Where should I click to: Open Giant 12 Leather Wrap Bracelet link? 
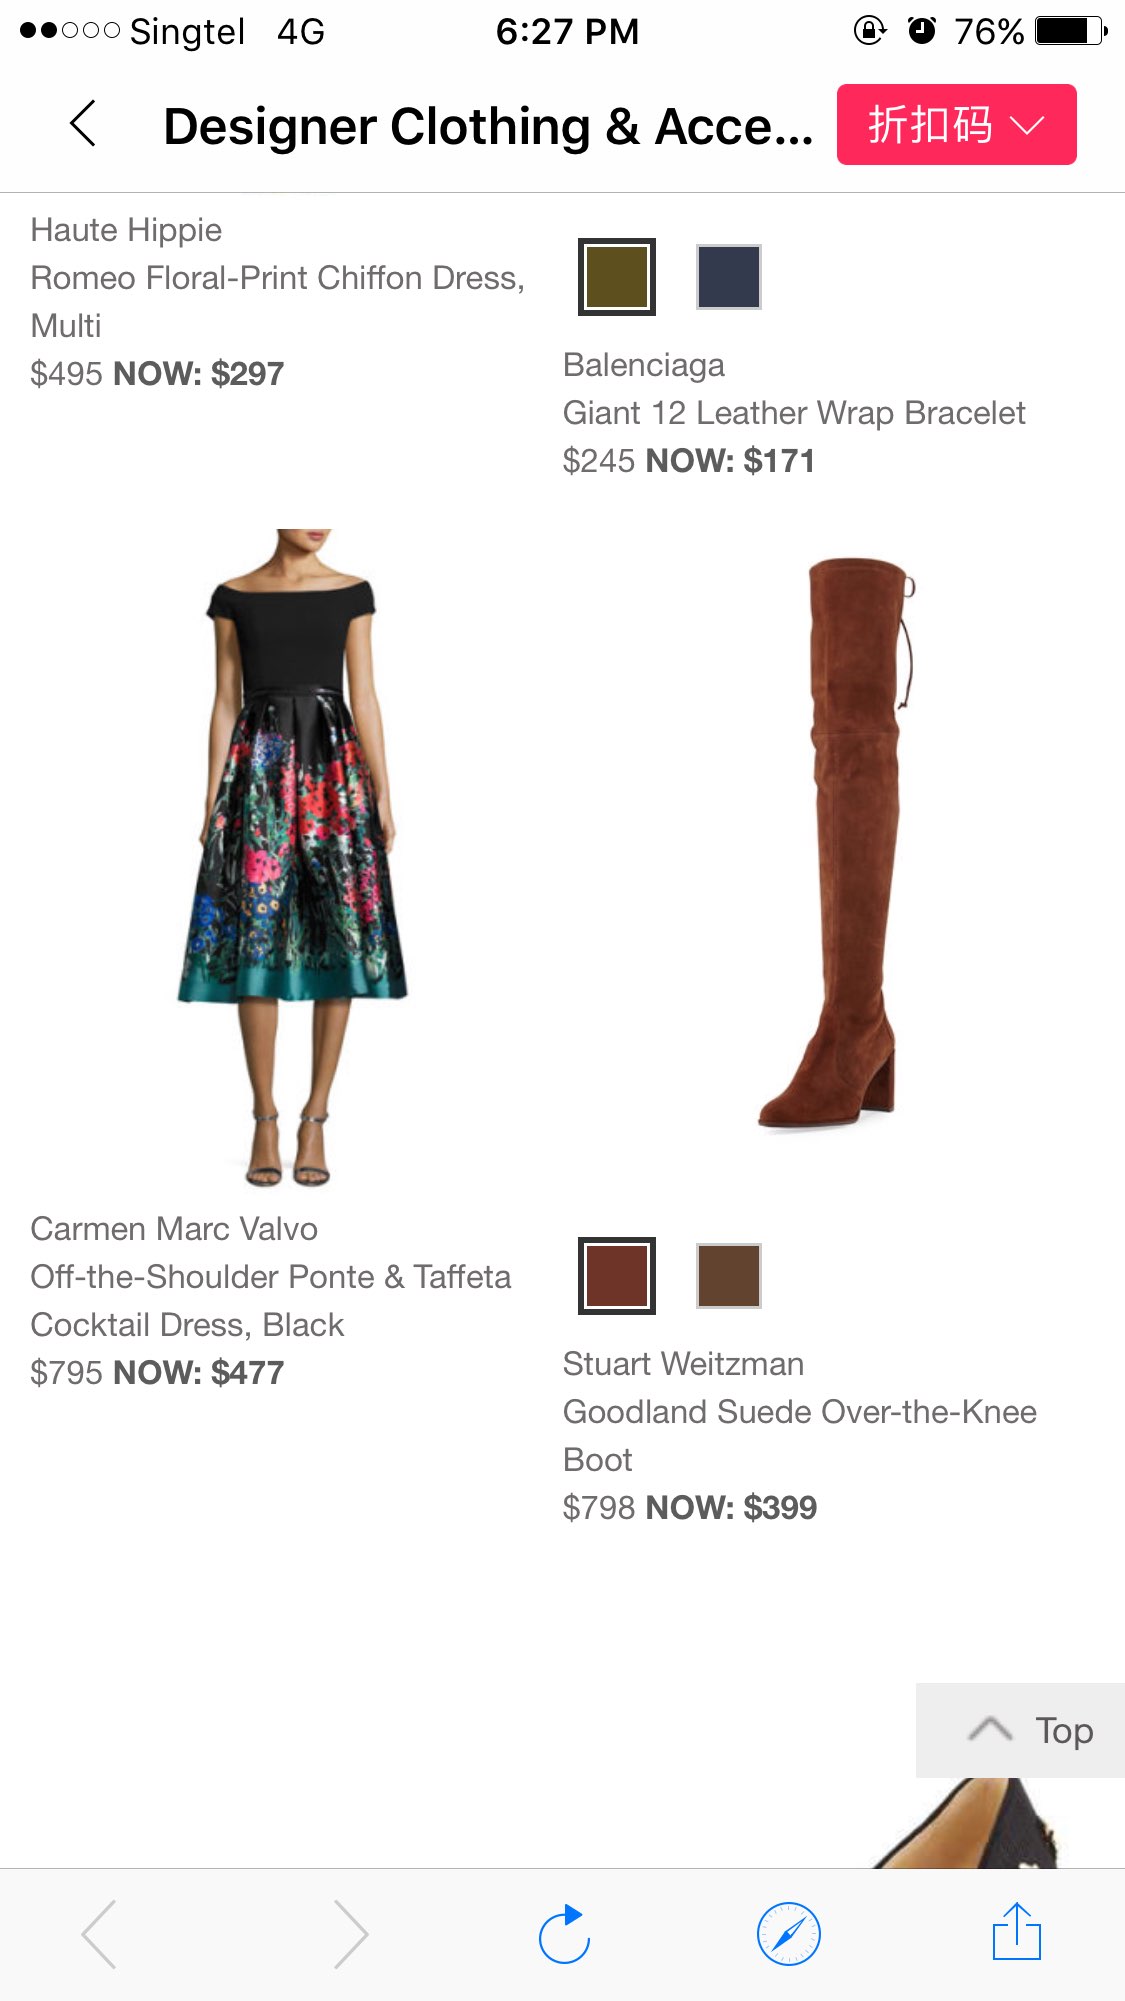pos(794,413)
